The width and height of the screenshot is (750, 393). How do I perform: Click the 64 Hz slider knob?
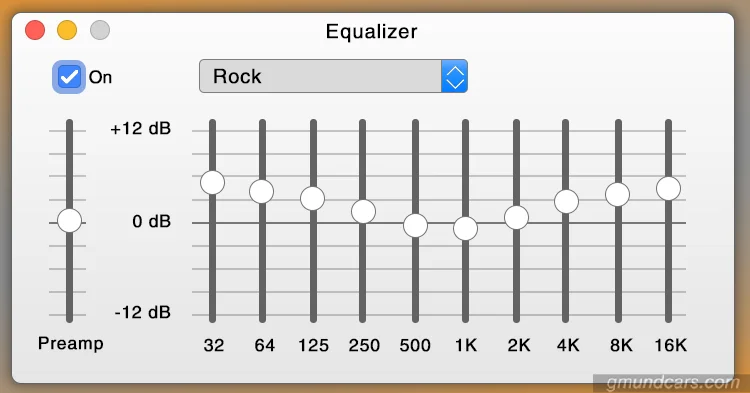(262, 192)
